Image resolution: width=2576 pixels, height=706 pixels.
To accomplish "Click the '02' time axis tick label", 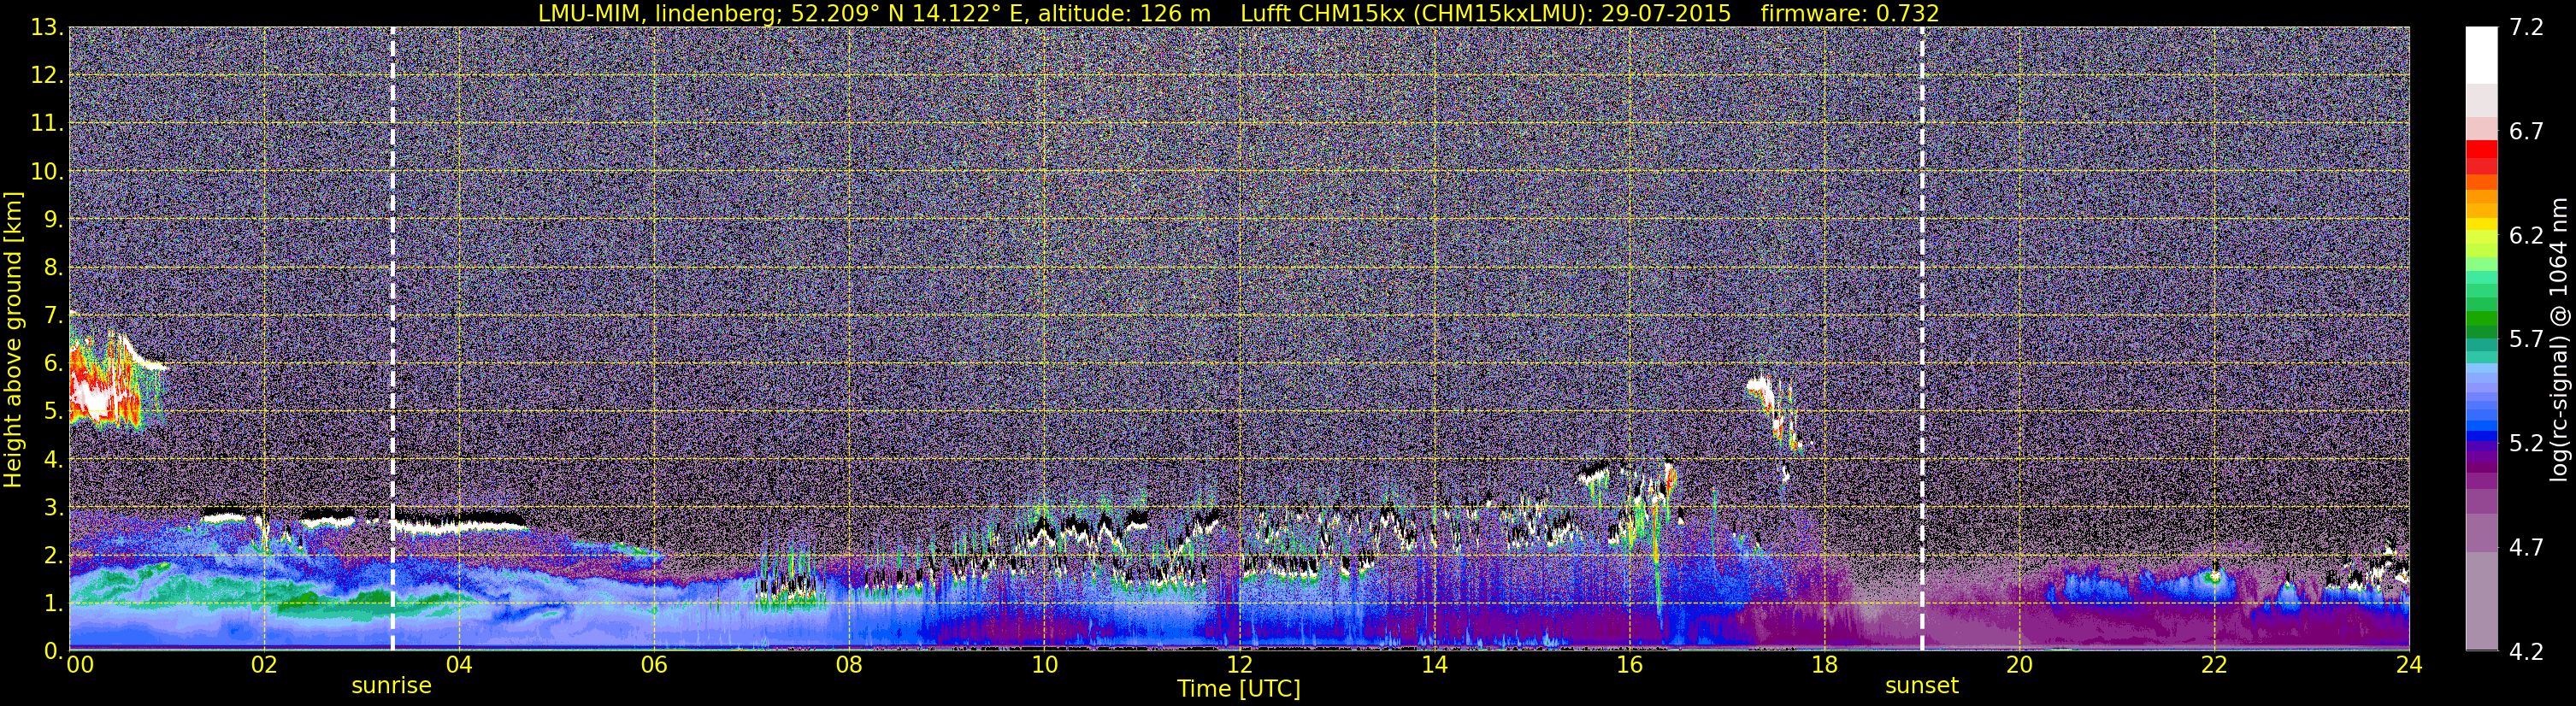I will (264, 666).
